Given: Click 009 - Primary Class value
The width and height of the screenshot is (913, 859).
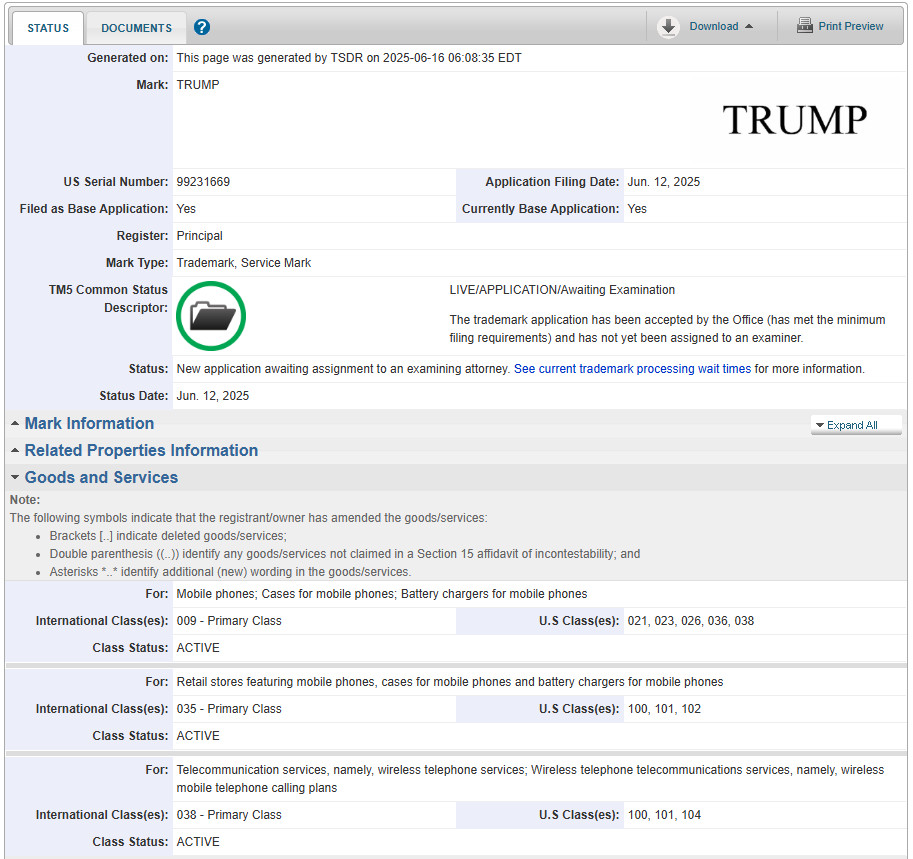Looking at the screenshot, I should pos(229,621).
